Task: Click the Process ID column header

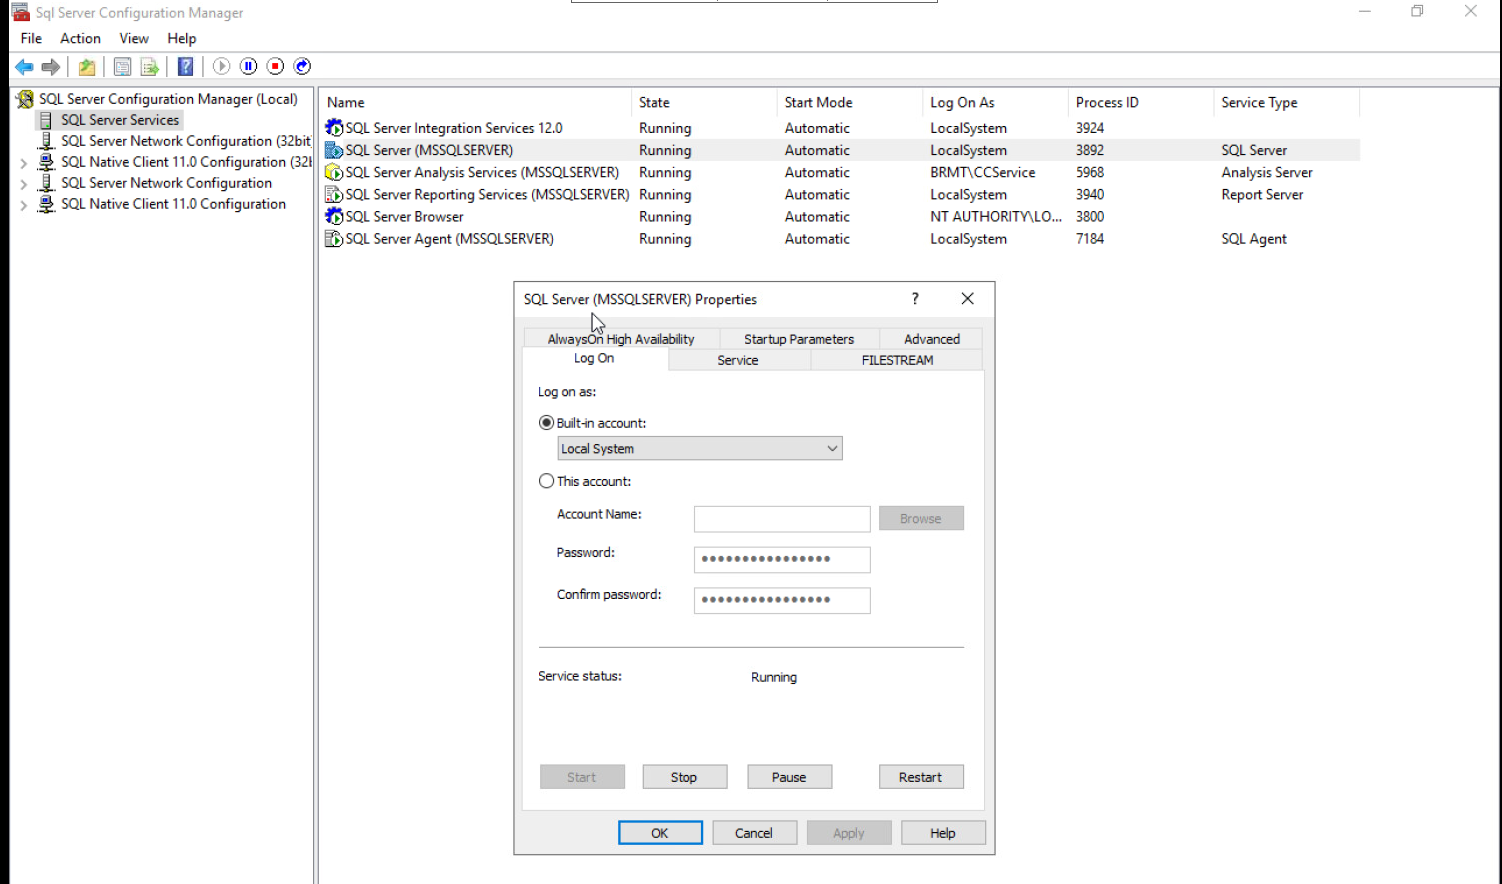Action: [x=1141, y=102]
